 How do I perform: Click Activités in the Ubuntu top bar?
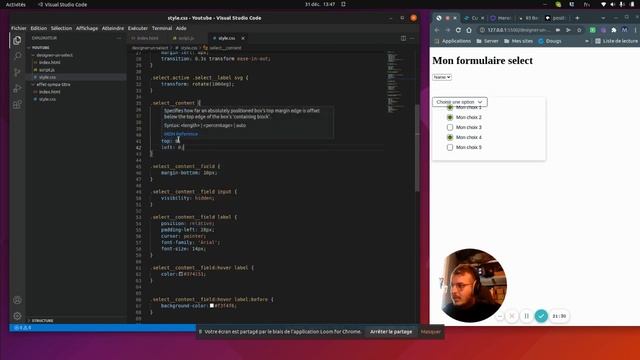pyautogui.click(x=16, y=4)
